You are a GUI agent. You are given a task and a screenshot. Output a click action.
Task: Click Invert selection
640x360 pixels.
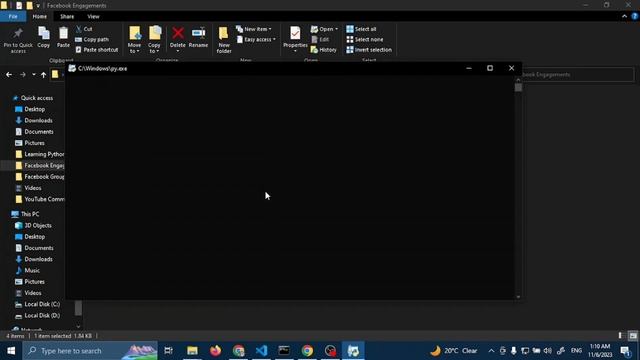coord(369,50)
